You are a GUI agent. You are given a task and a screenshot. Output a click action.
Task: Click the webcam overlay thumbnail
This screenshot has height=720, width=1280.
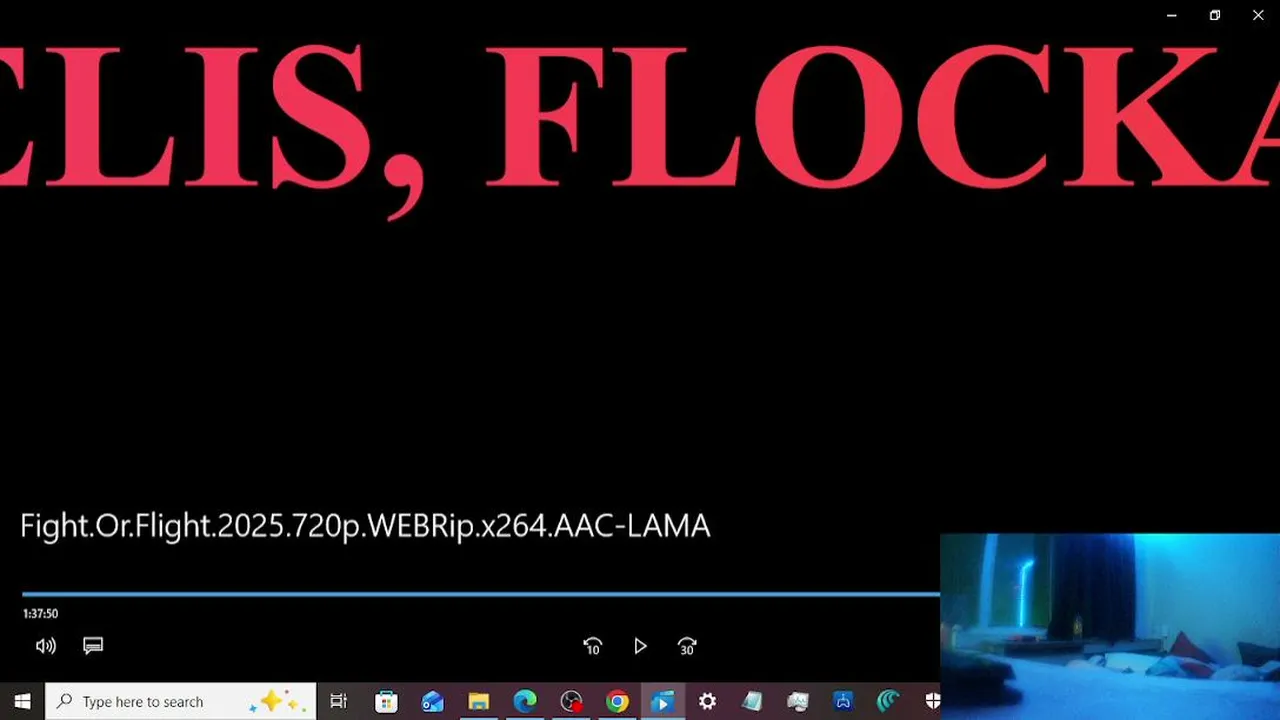pos(1110,627)
